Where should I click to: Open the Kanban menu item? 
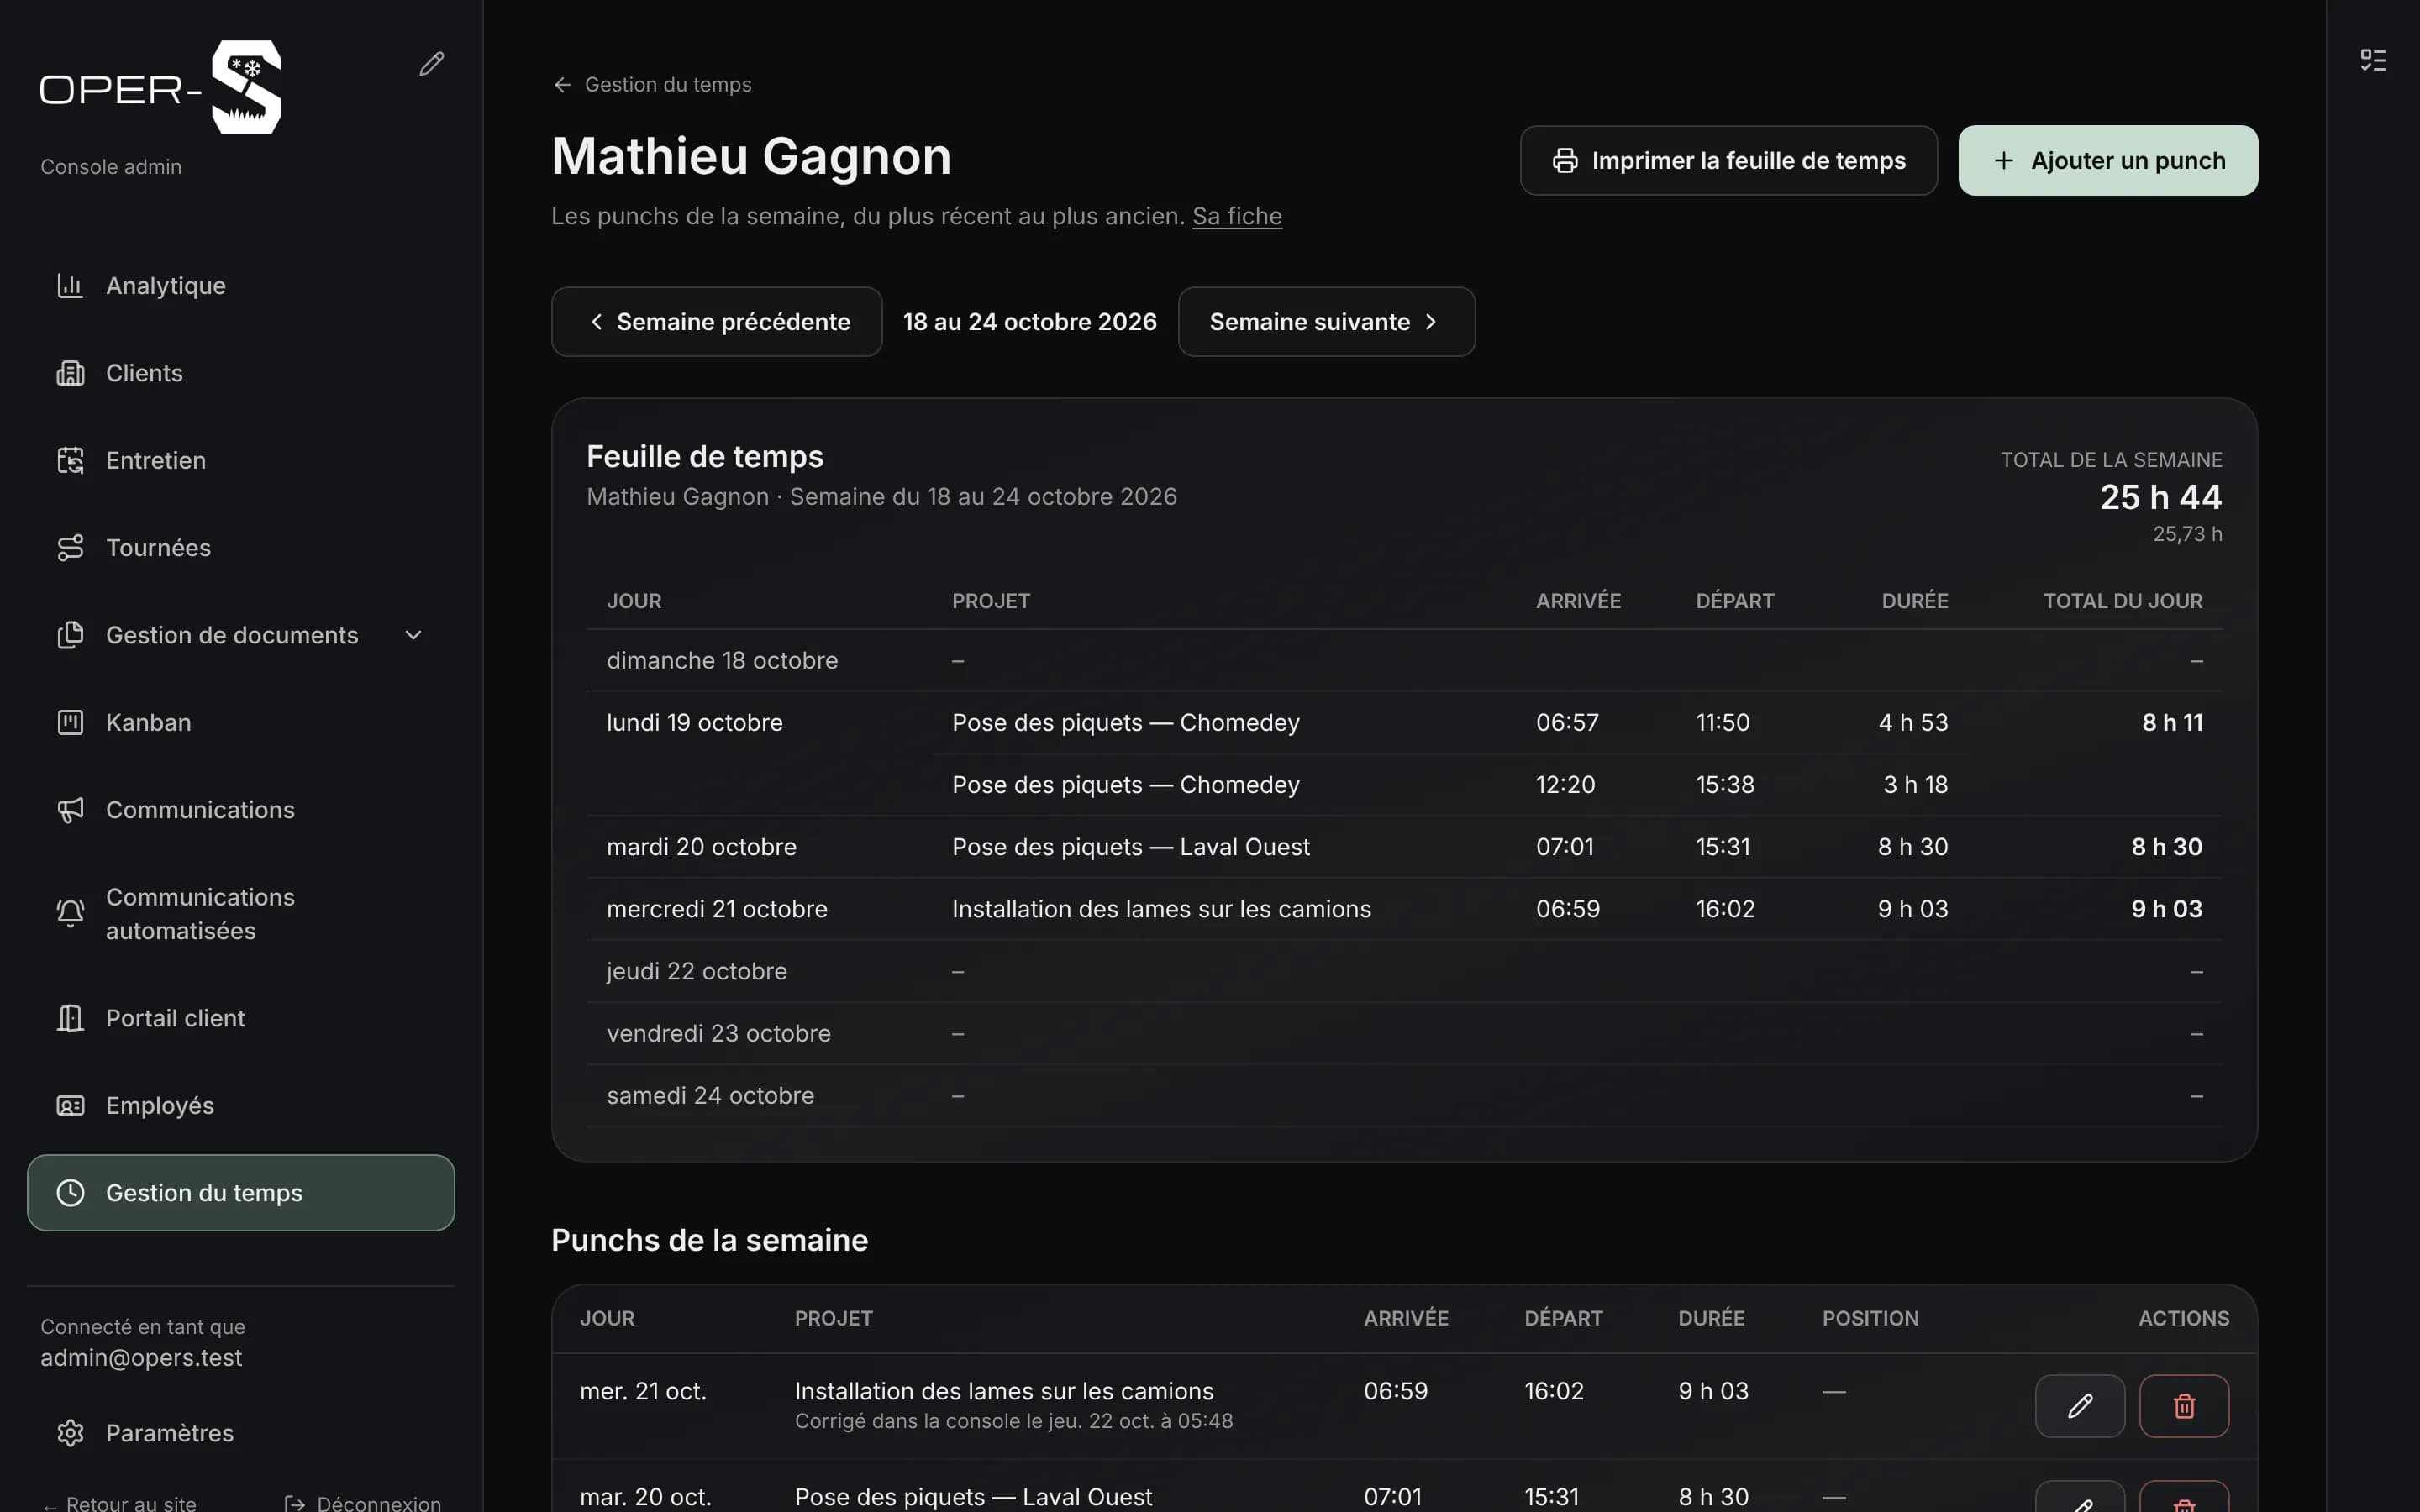pos(240,722)
